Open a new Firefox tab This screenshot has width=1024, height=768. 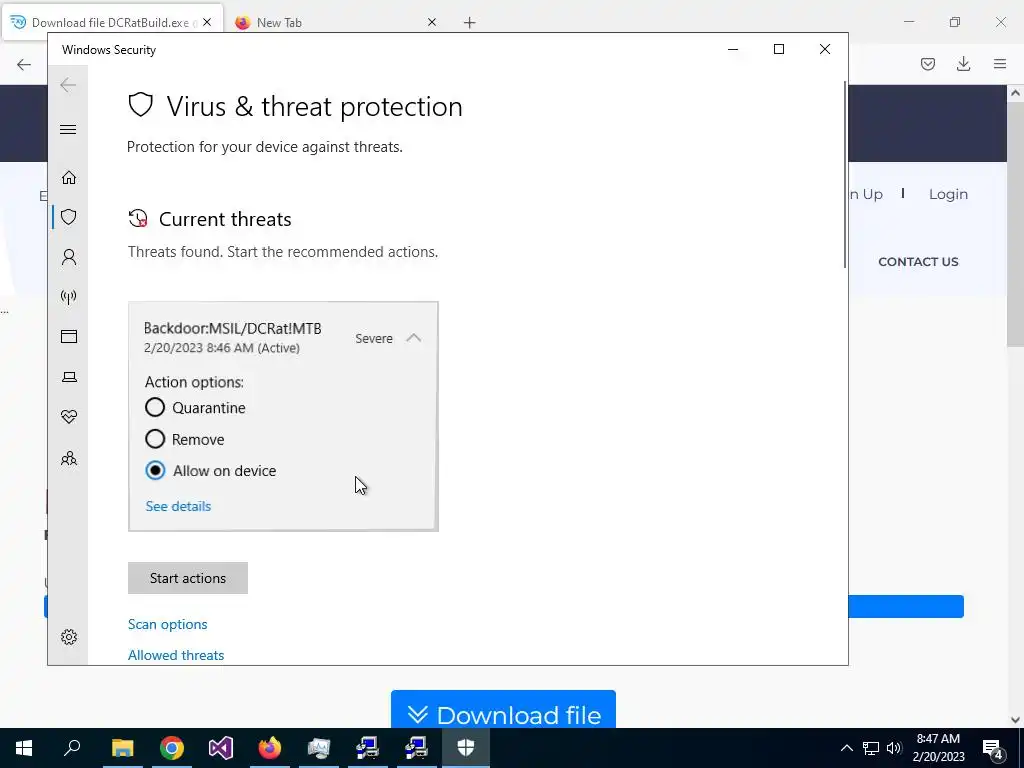click(x=470, y=23)
